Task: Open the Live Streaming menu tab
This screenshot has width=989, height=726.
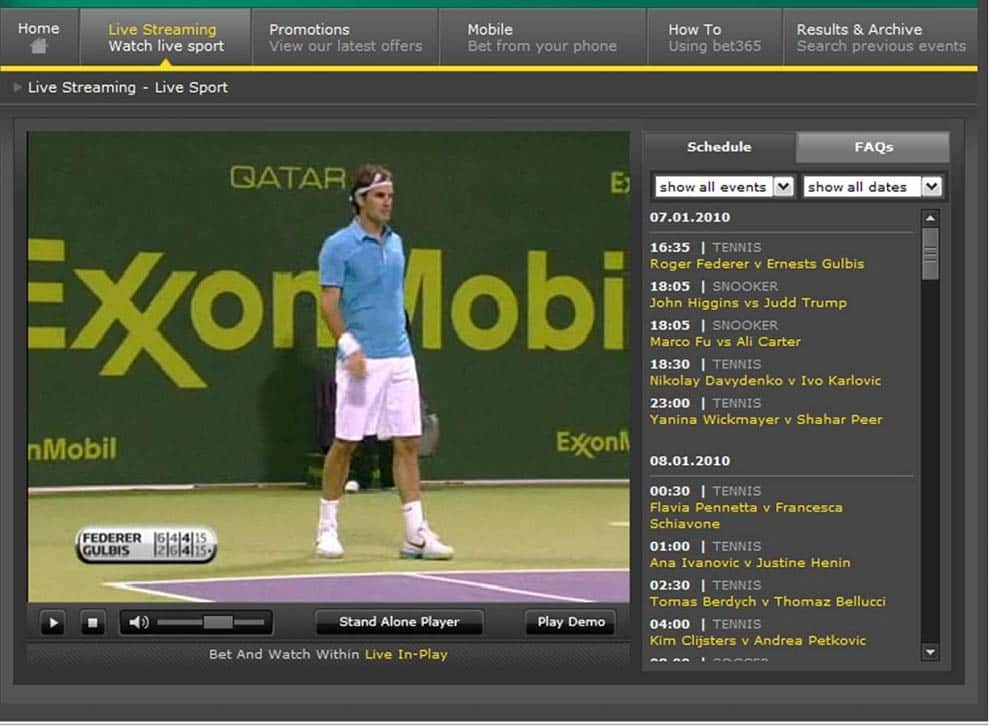Action: point(165,38)
